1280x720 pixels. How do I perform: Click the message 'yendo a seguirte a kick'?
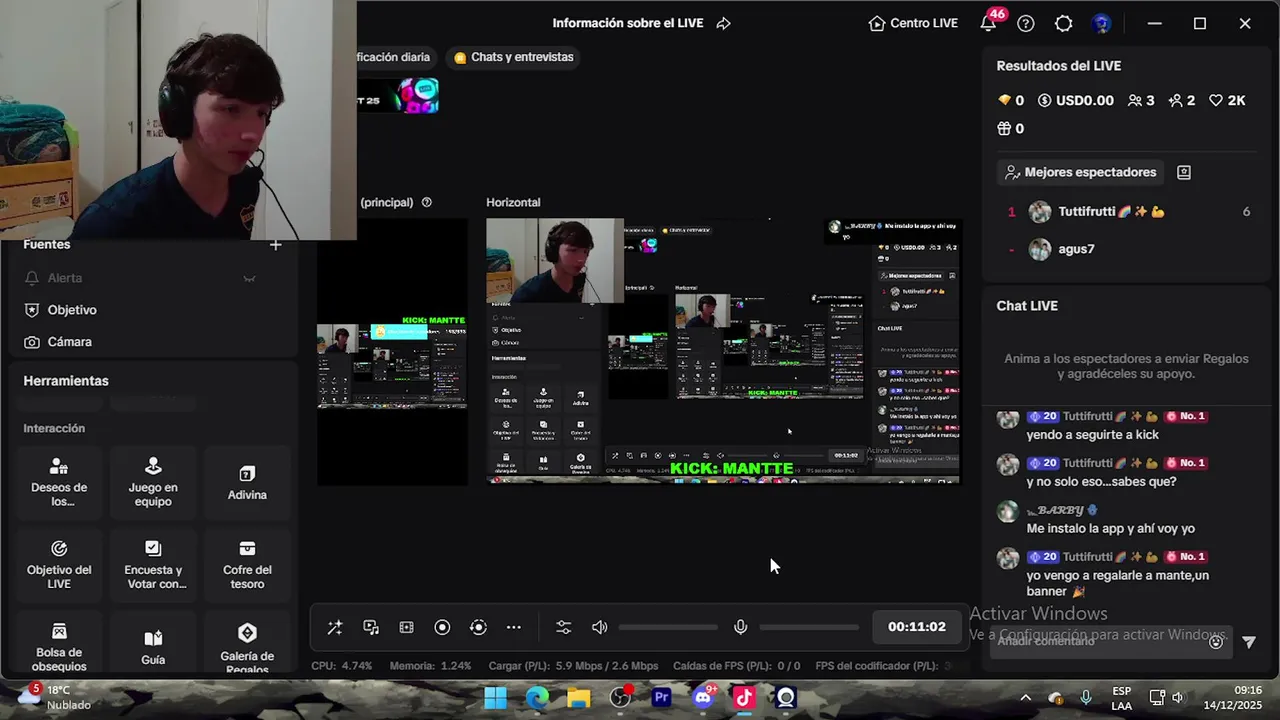[x=1092, y=435]
